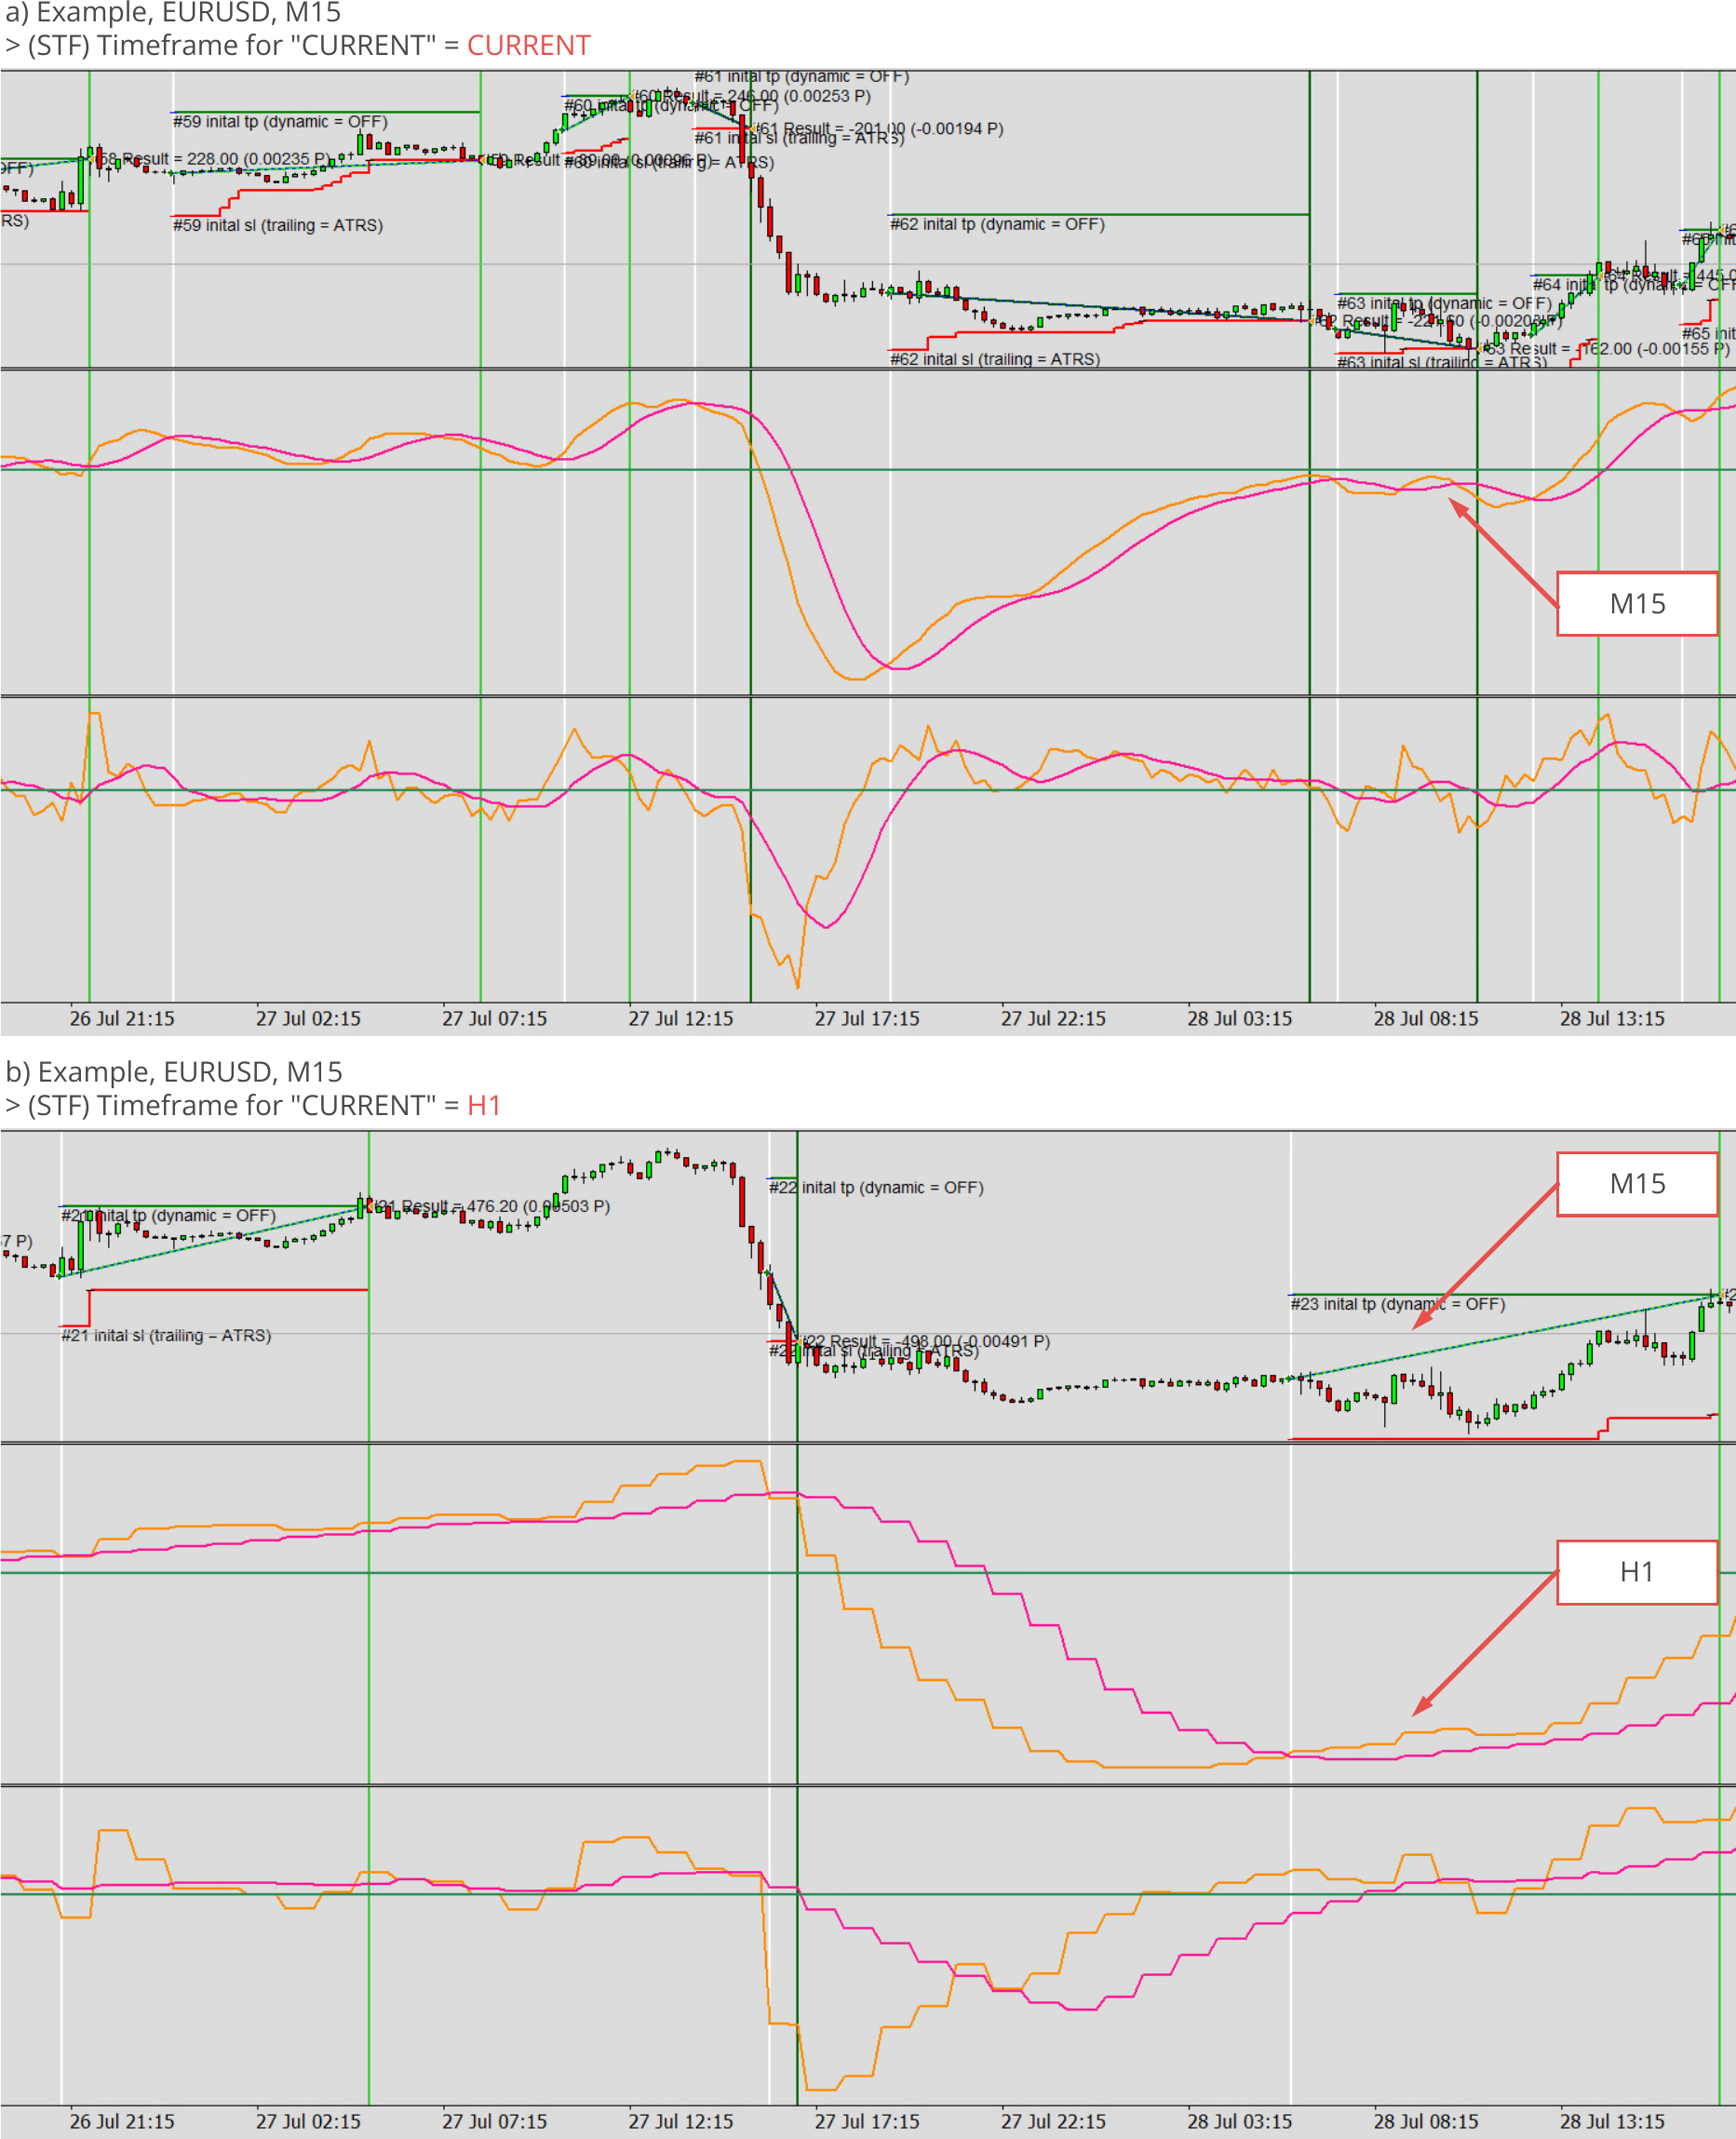Image resolution: width=1736 pixels, height=2139 pixels.
Task: Click the "#22 Result = -498.00 (-0.00491 P)" label
Action: coord(925,1342)
